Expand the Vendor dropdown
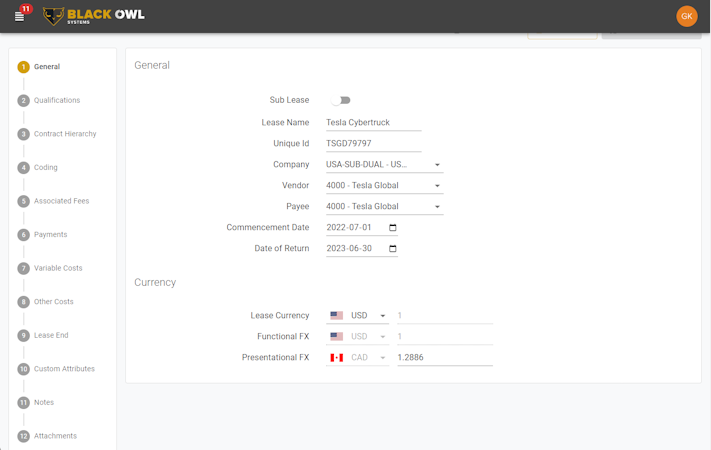The height and width of the screenshot is (450, 711). pos(385,186)
